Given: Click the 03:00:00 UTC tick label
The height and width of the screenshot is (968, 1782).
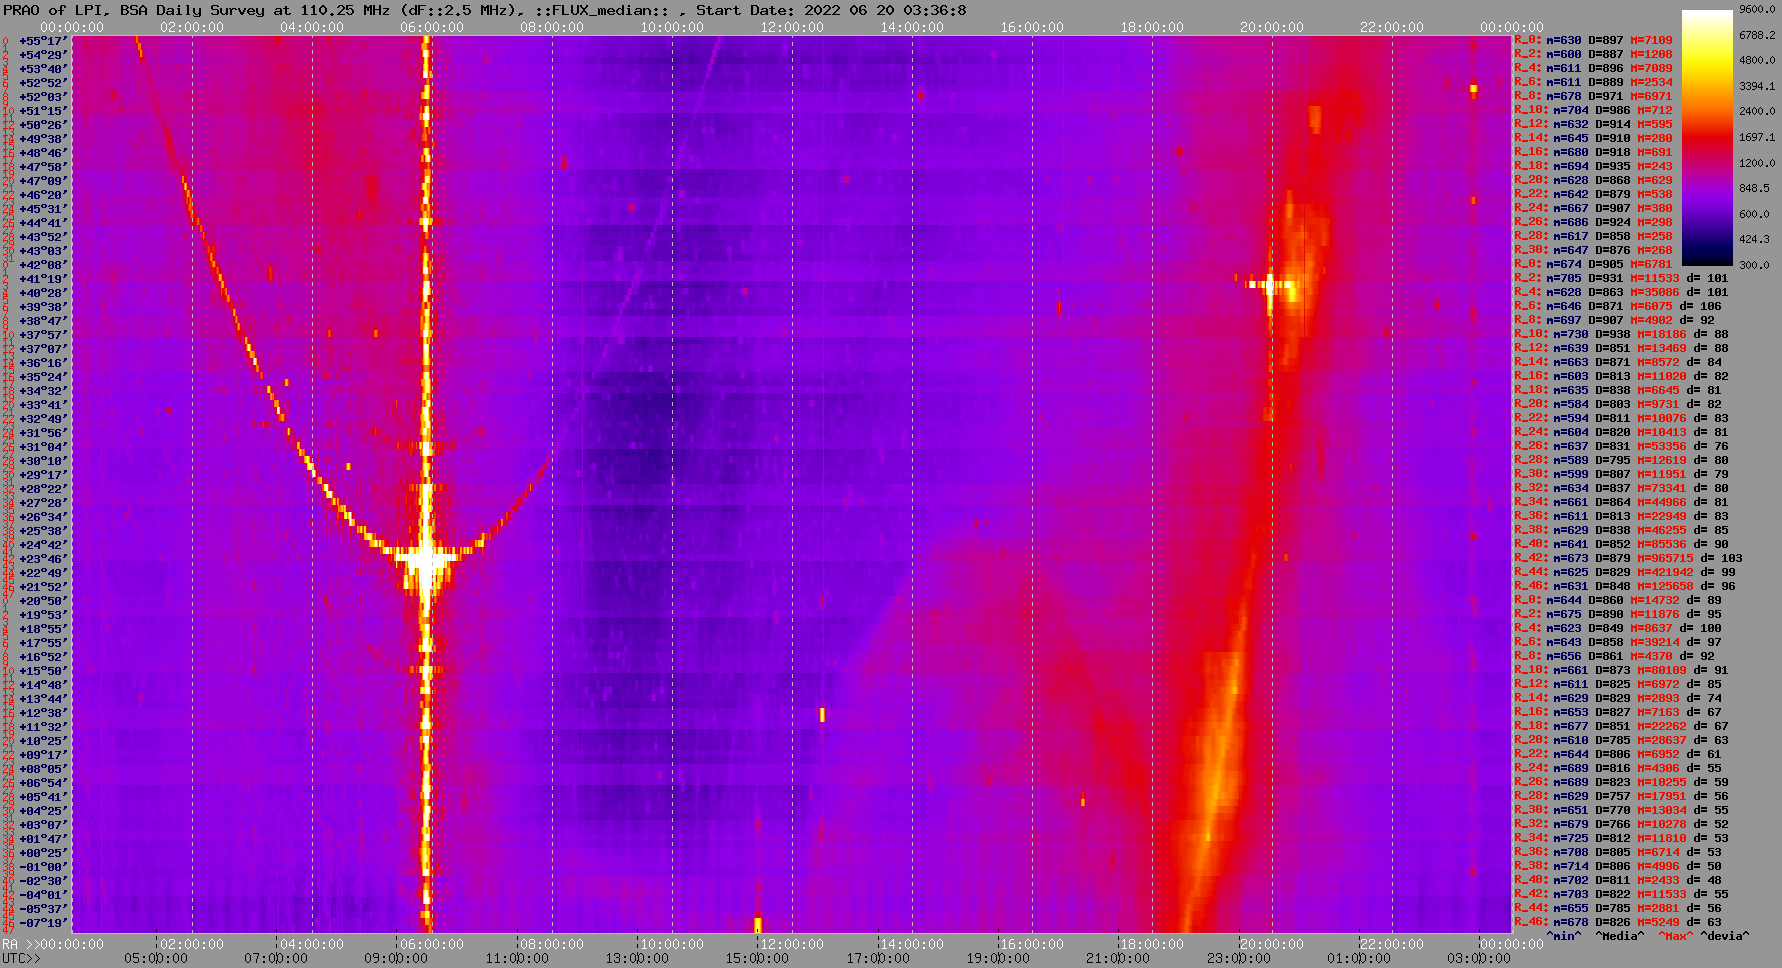Looking at the screenshot, I should [1479, 958].
